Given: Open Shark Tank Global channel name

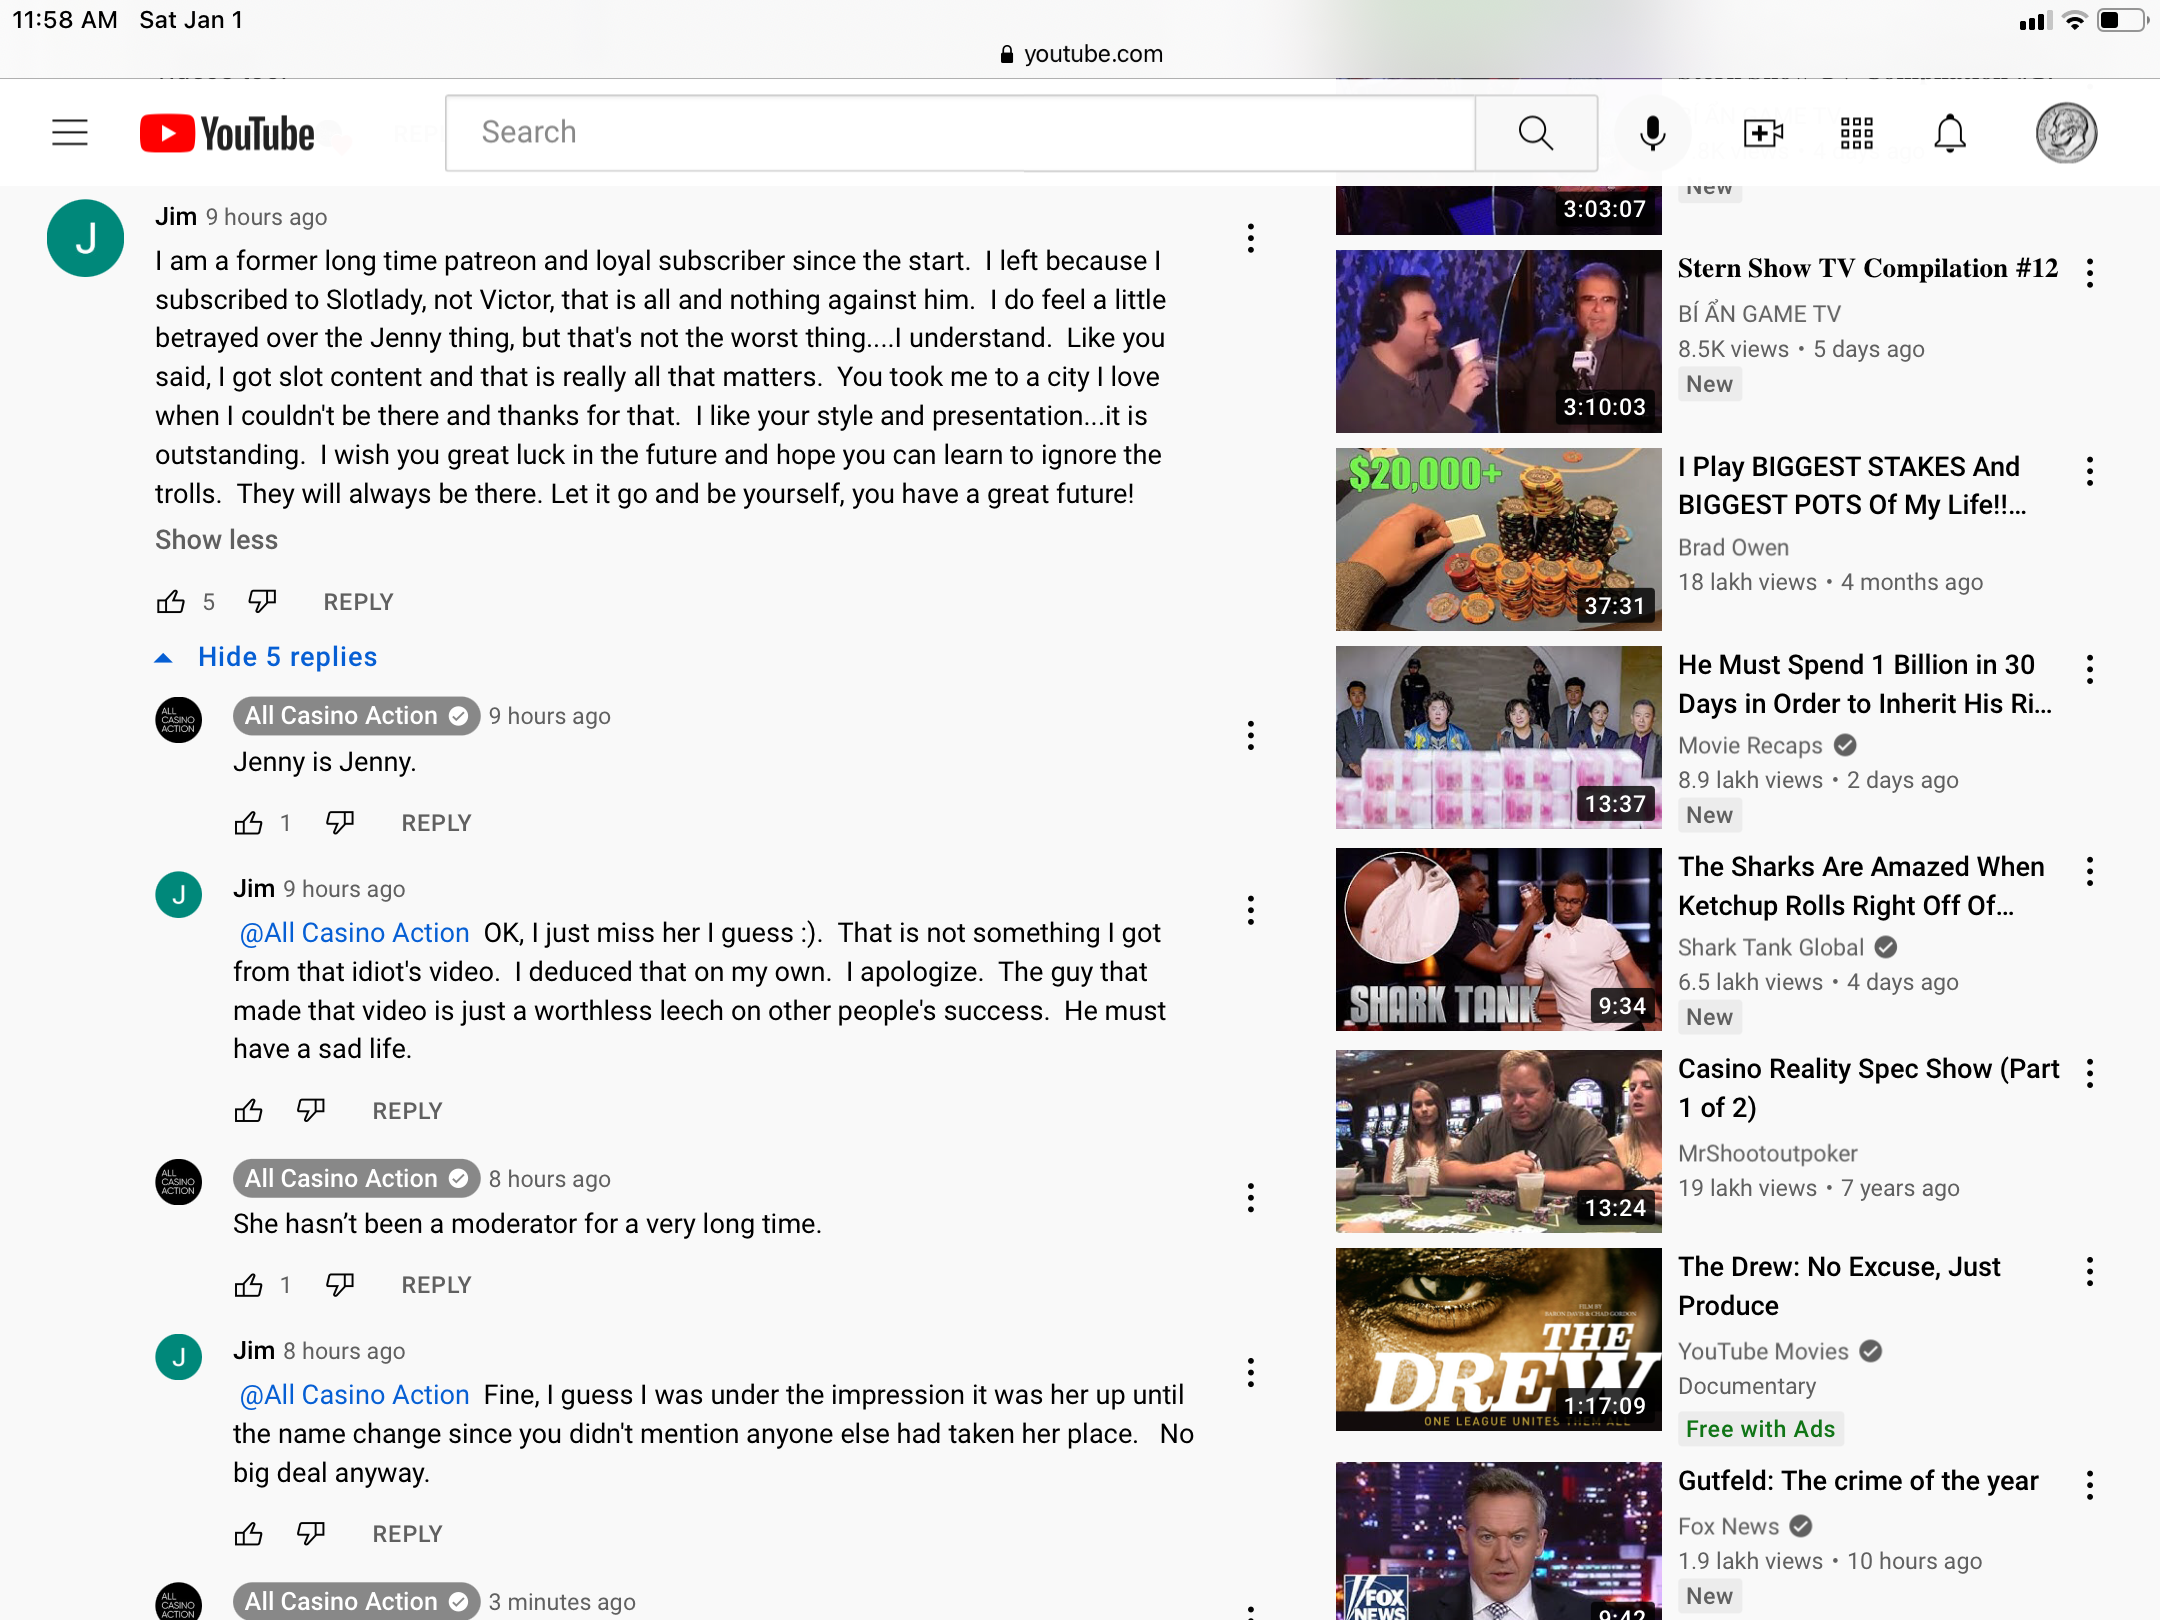Looking at the screenshot, I should (x=1771, y=947).
